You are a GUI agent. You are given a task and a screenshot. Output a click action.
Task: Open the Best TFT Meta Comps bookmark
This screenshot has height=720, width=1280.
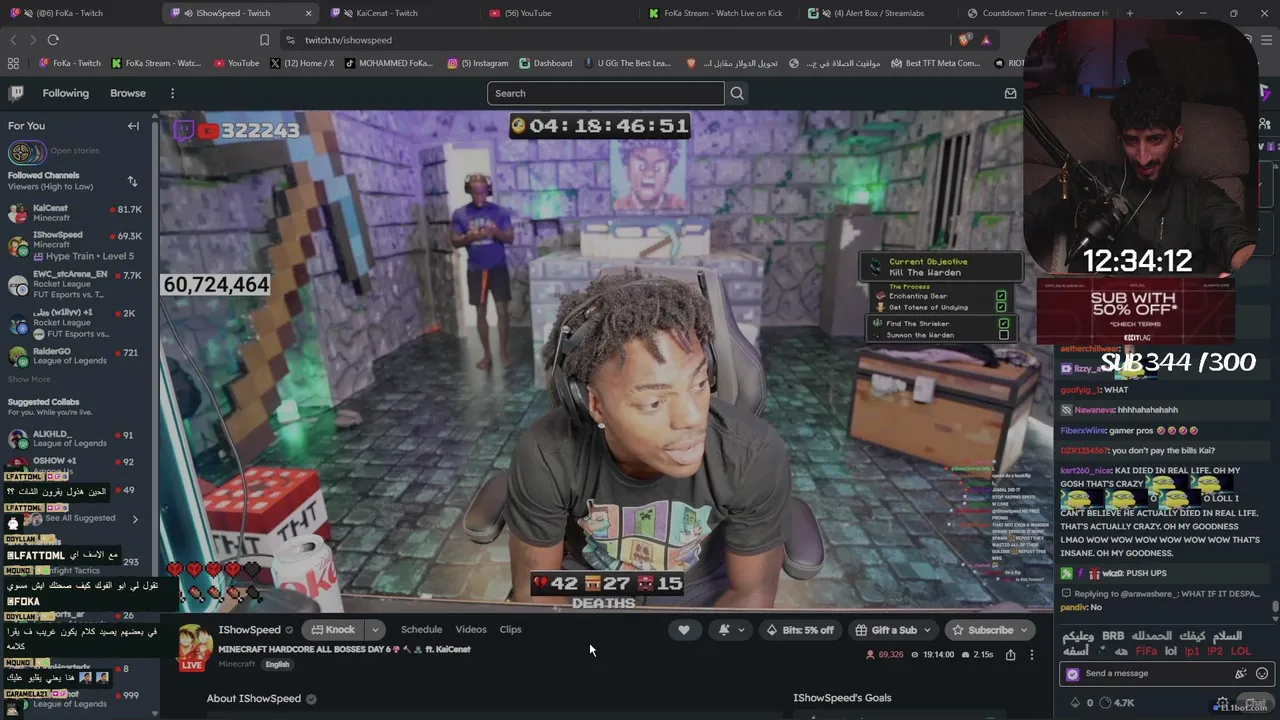click(x=934, y=63)
